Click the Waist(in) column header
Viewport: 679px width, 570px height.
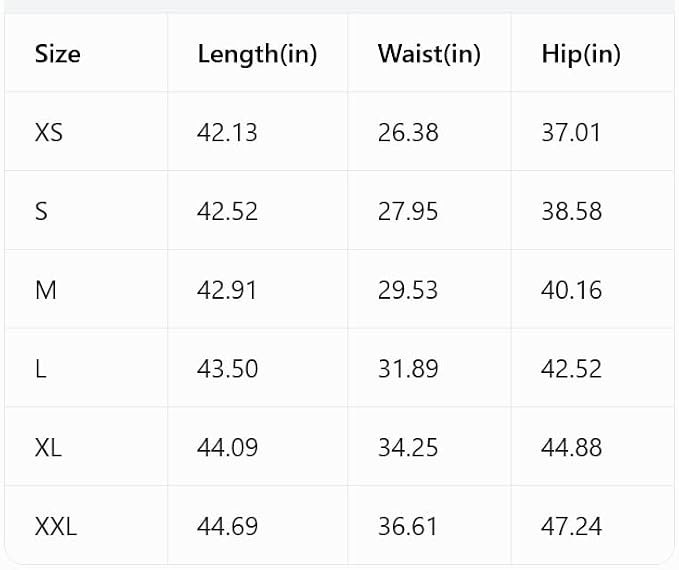(429, 55)
